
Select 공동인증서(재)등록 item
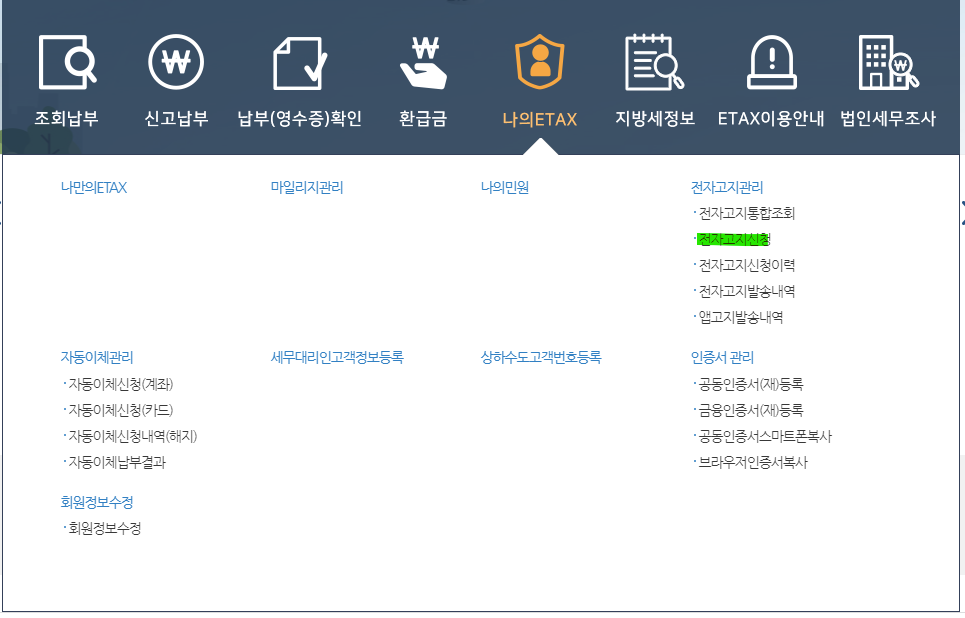pos(751,385)
